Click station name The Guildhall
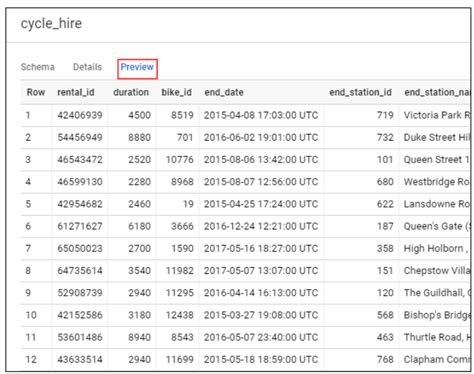The image size is (474, 374). [x=437, y=293]
